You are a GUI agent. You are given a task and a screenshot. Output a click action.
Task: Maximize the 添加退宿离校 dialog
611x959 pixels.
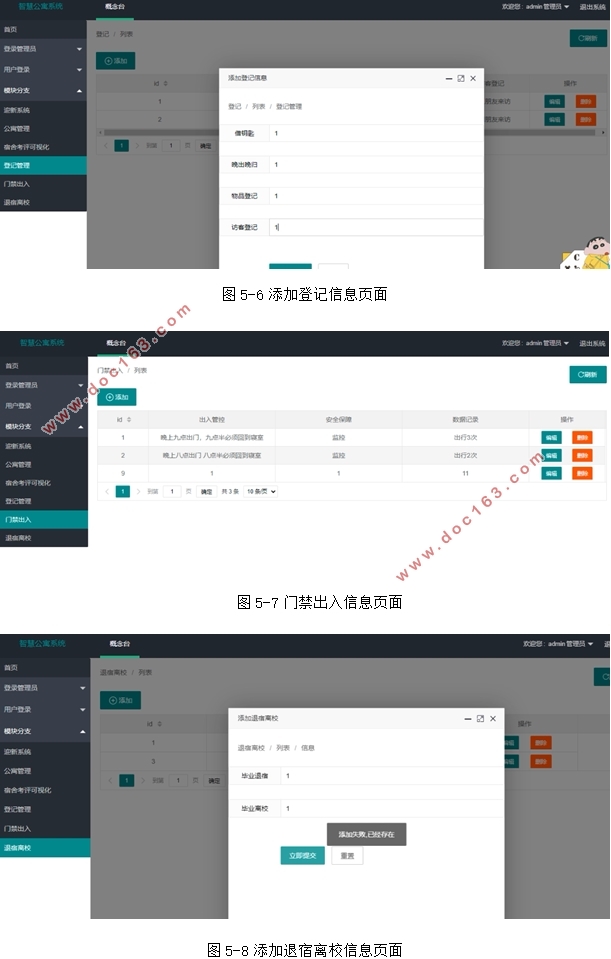480,719
